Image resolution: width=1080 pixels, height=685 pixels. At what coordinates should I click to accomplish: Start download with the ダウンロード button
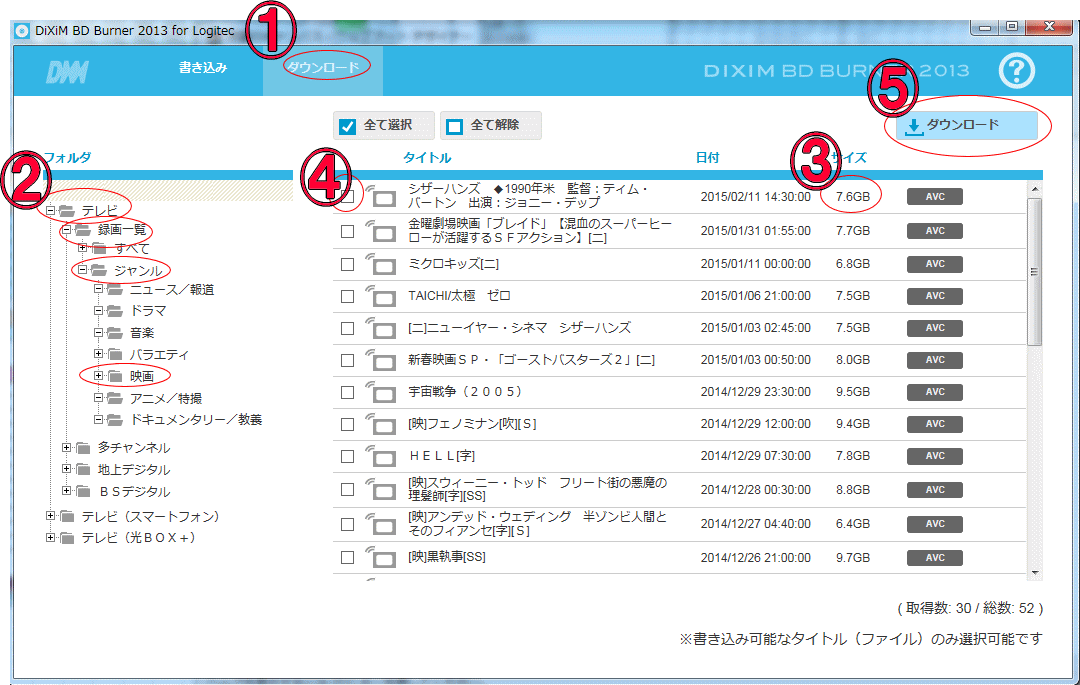tap(966, 125)
